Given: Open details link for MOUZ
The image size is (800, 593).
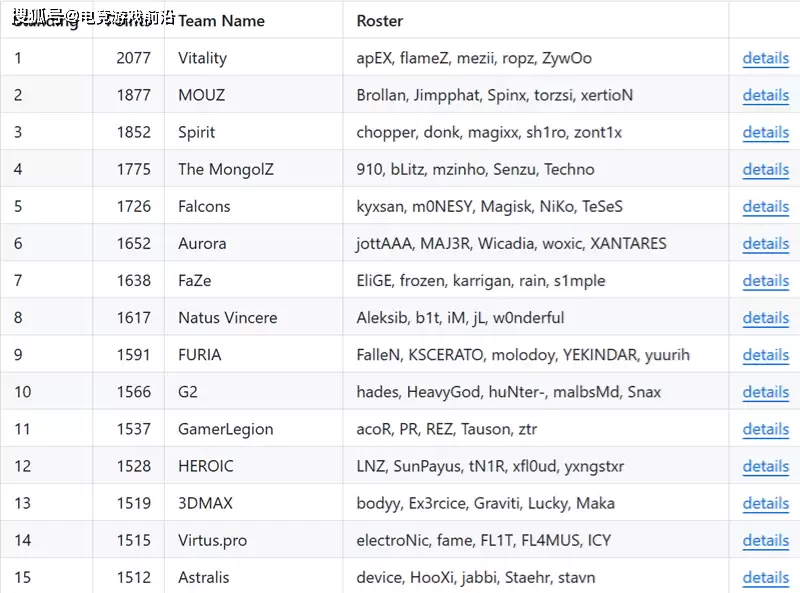Looking at the screenshot, I should [765, 95].
